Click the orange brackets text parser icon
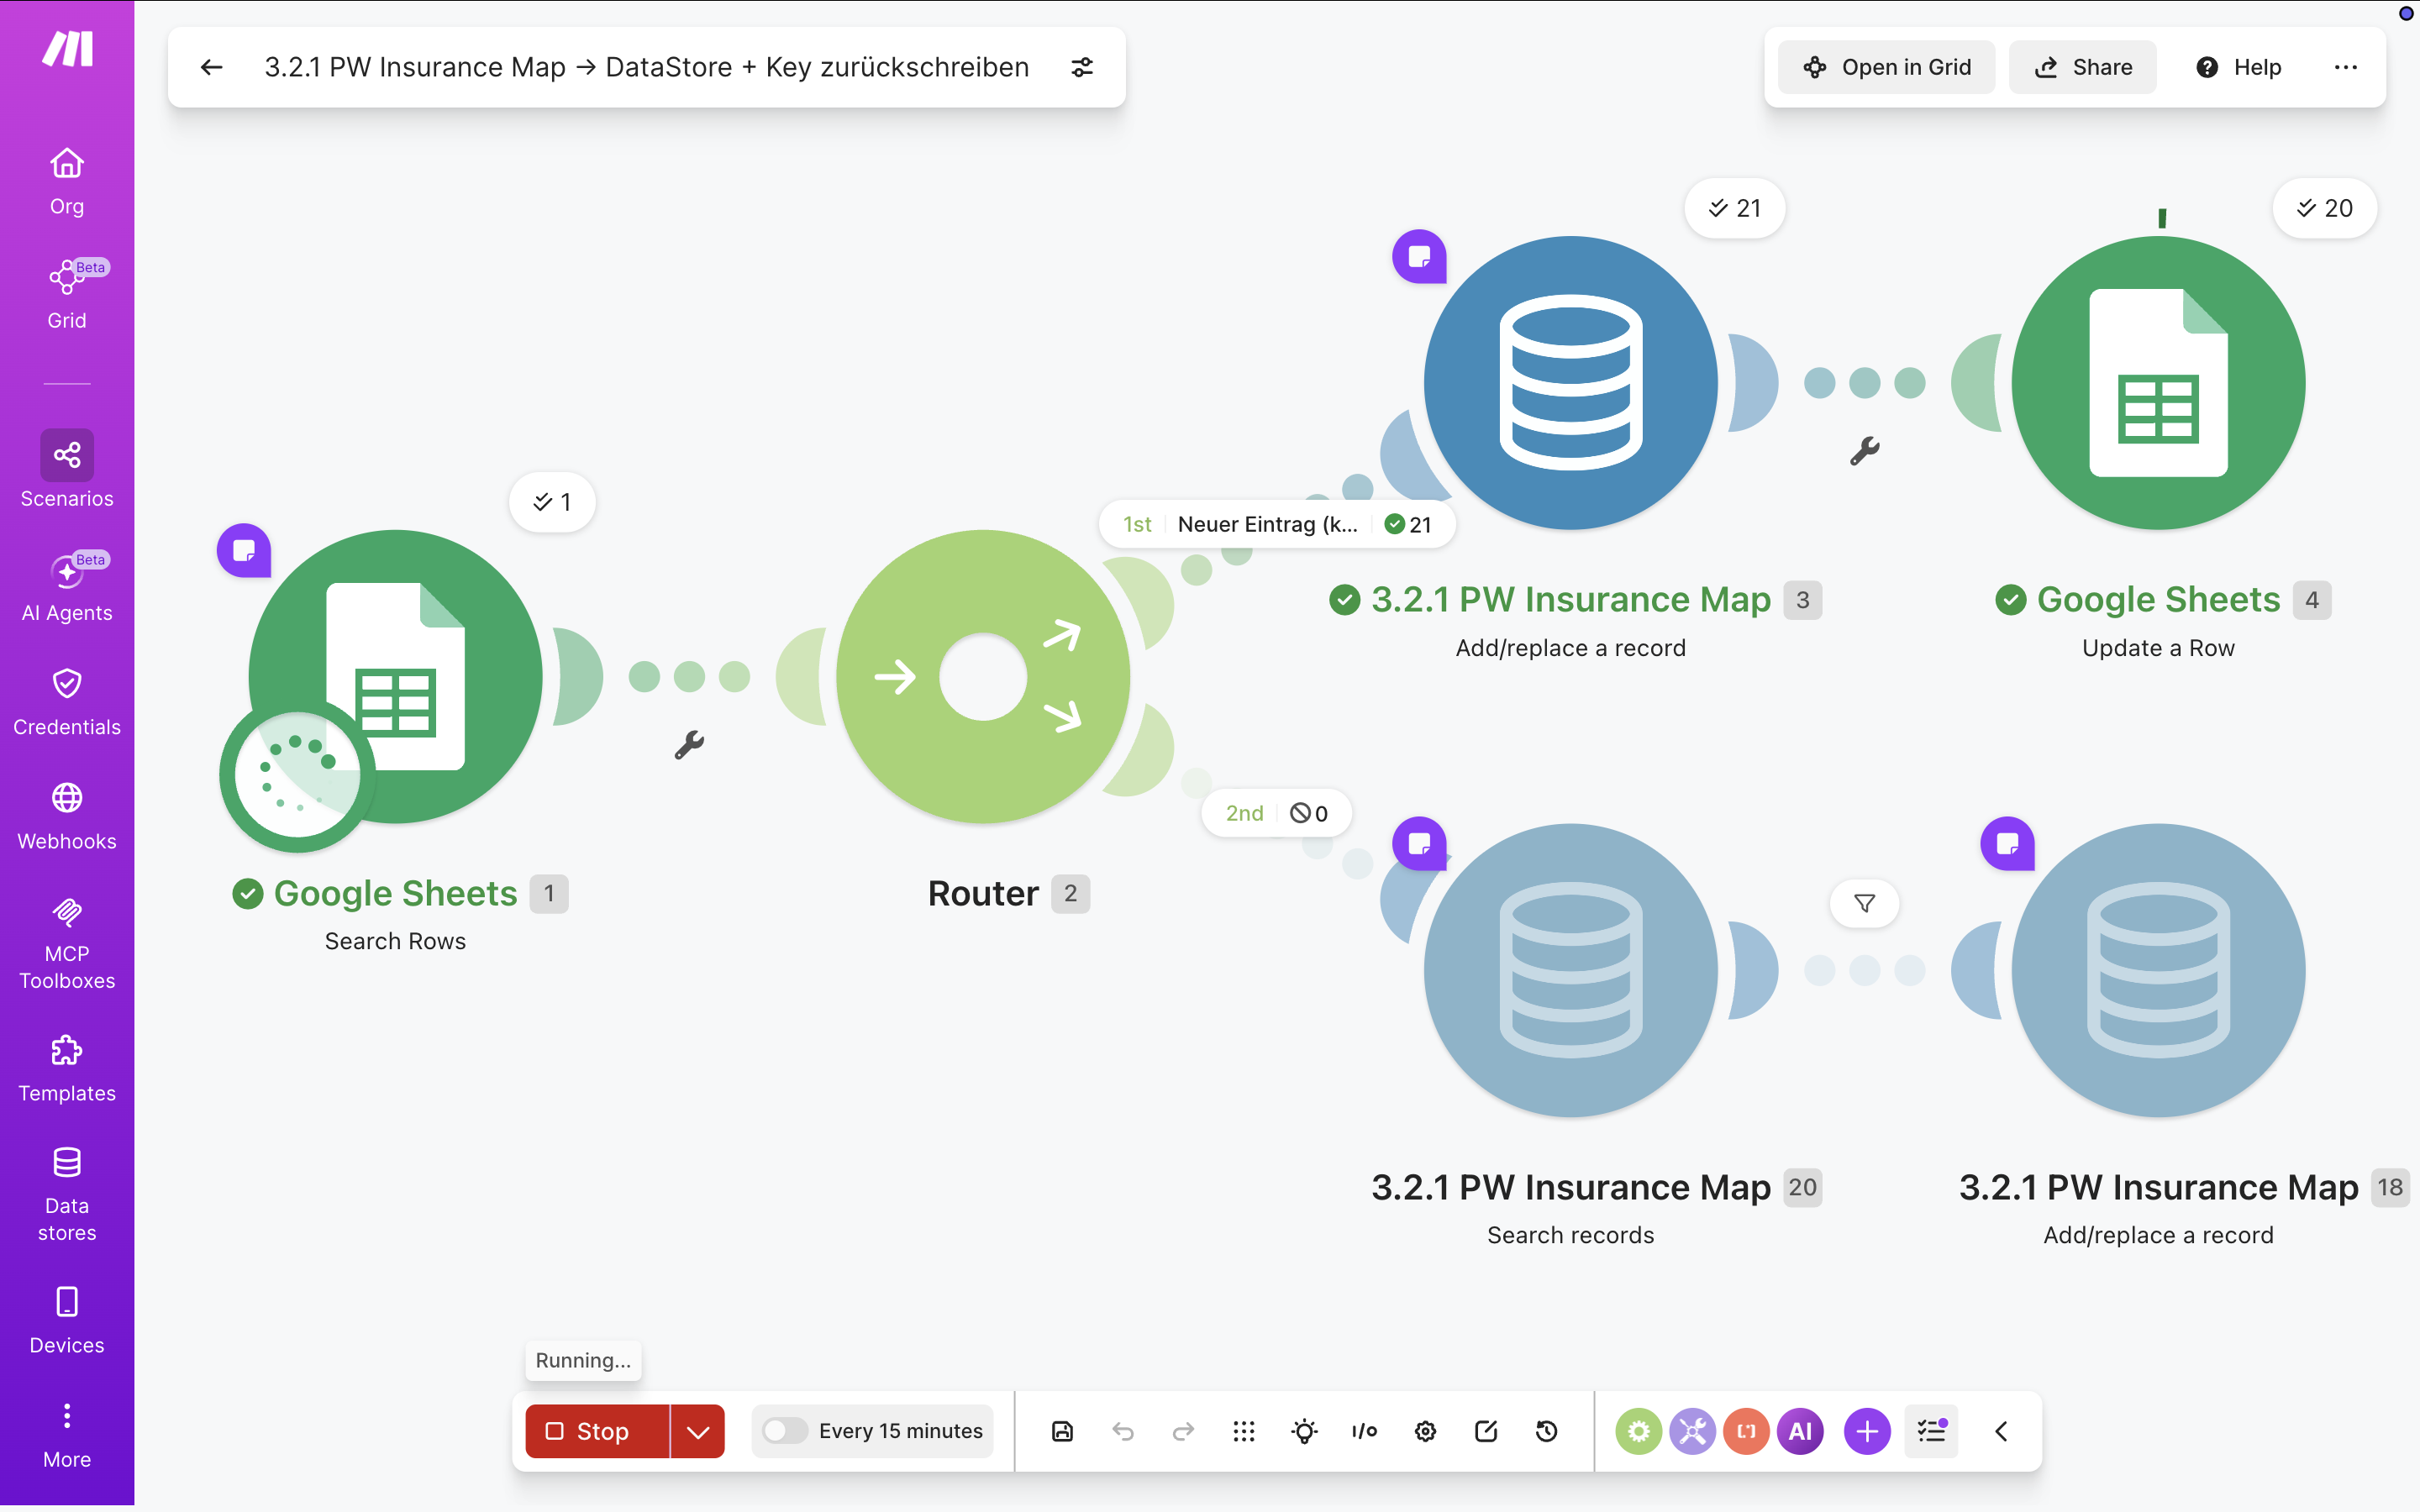 [1746, 1431]
